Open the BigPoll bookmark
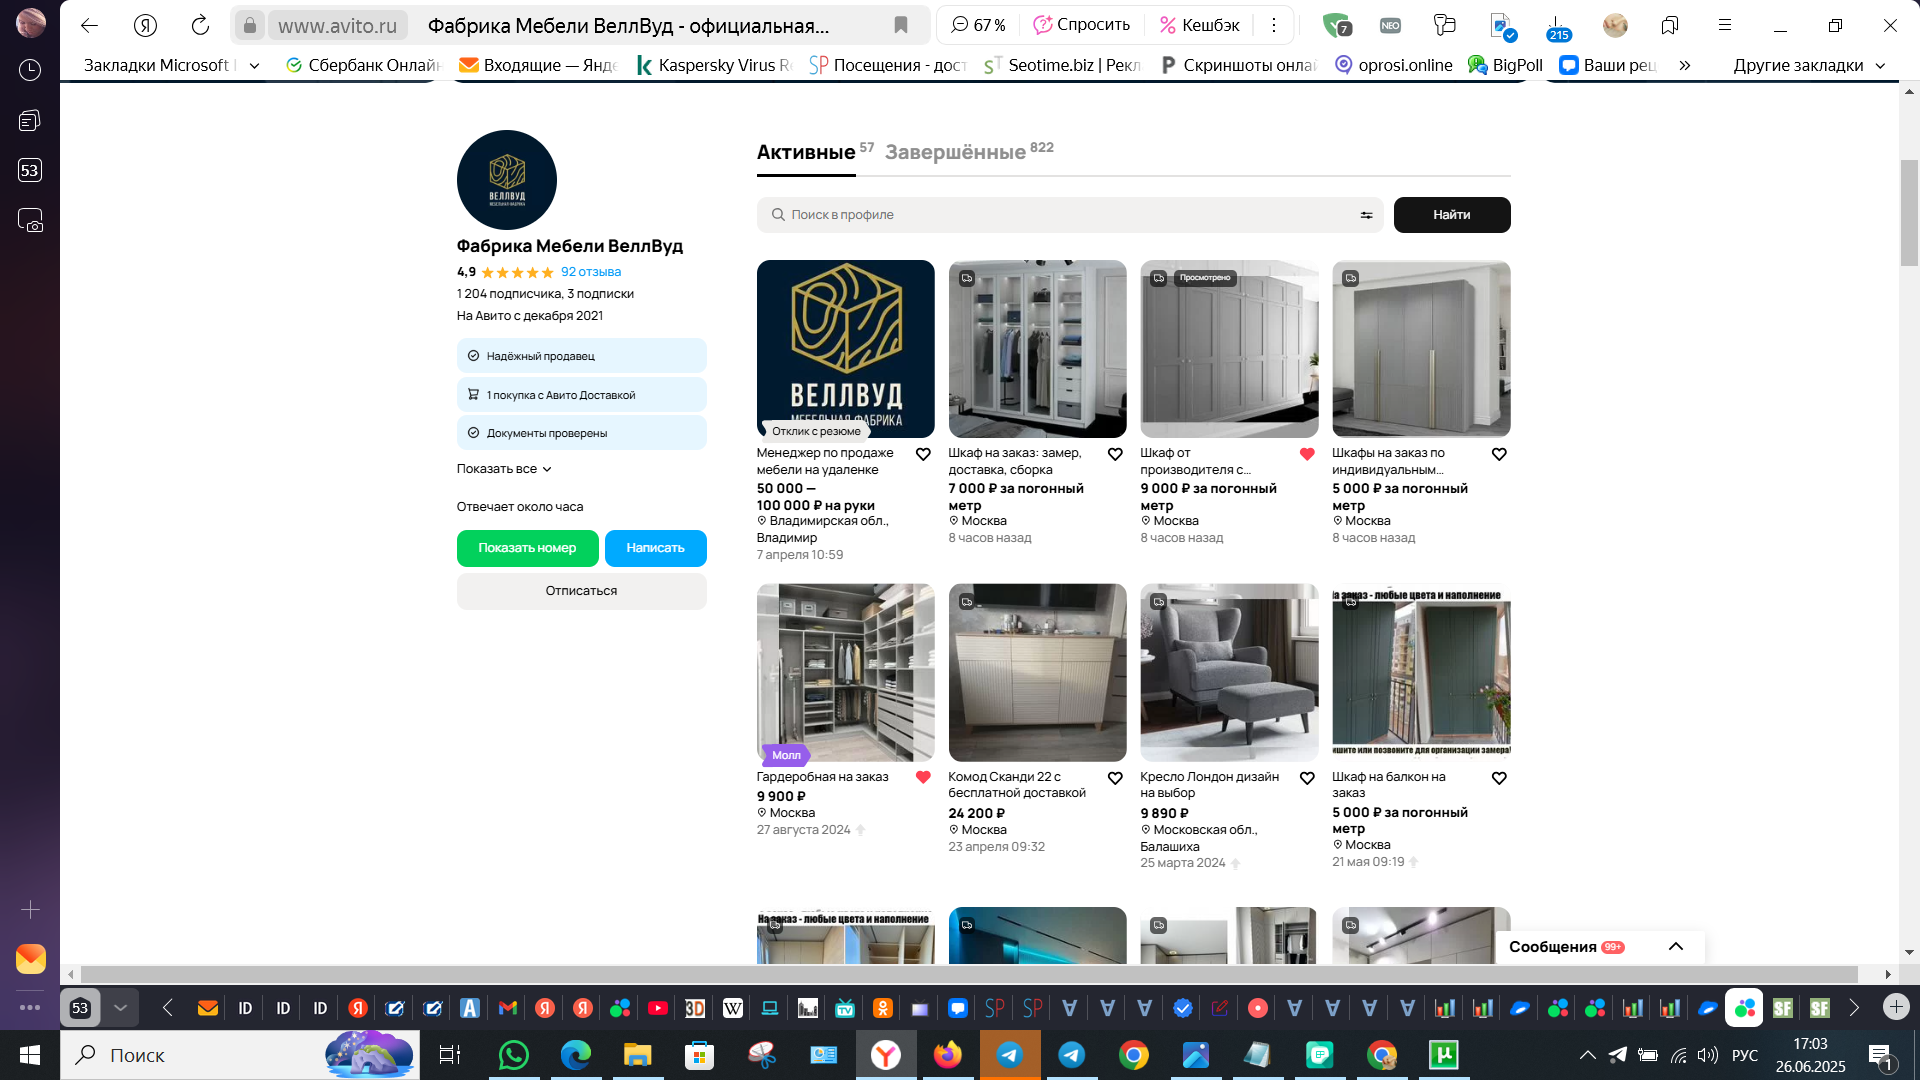Screen dimensions: 1920x1080 (1506, 65)
